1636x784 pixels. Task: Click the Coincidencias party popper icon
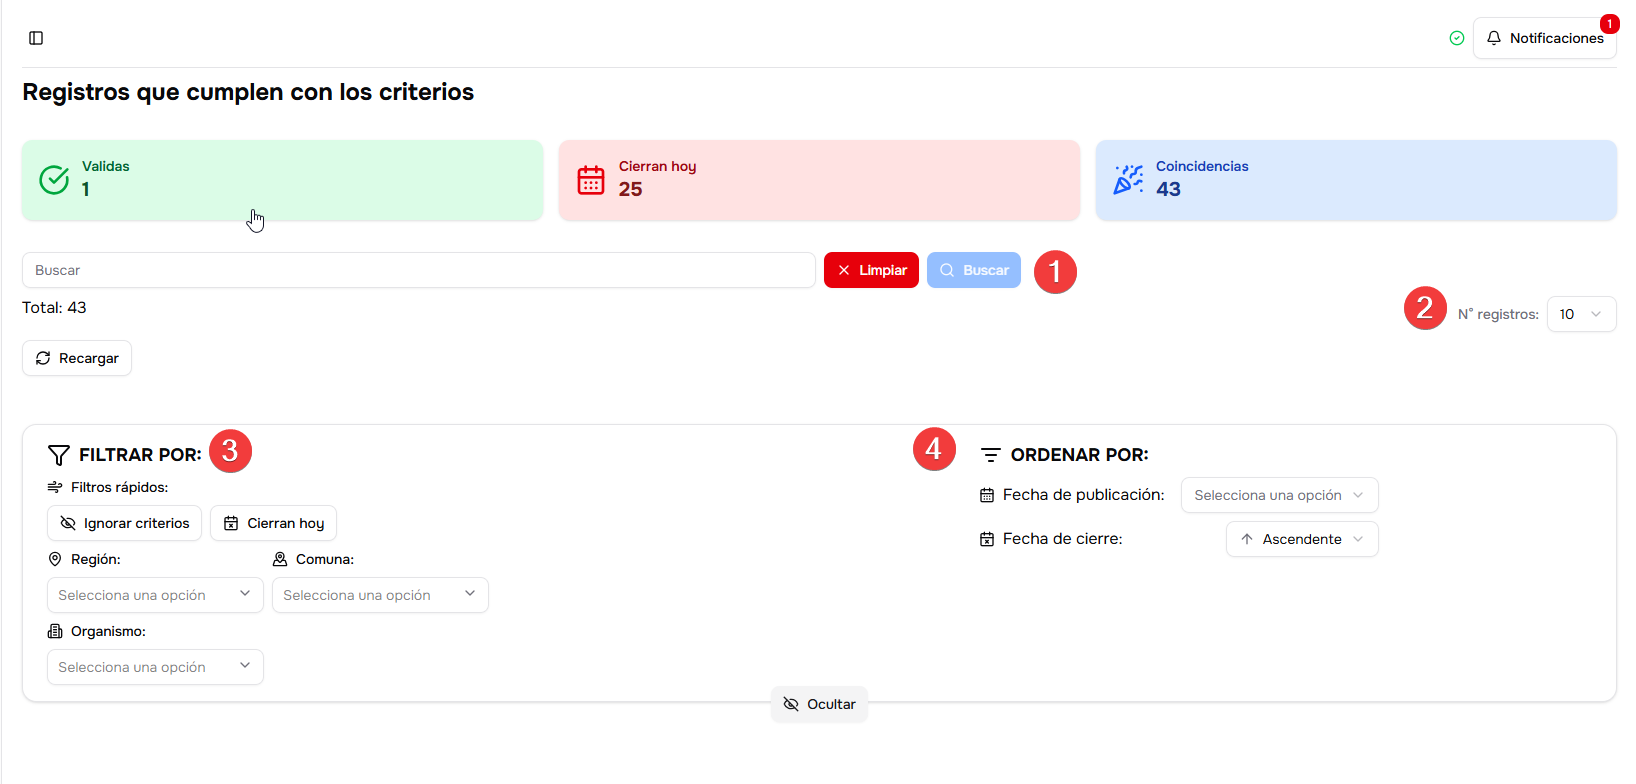pos(1128,180)
